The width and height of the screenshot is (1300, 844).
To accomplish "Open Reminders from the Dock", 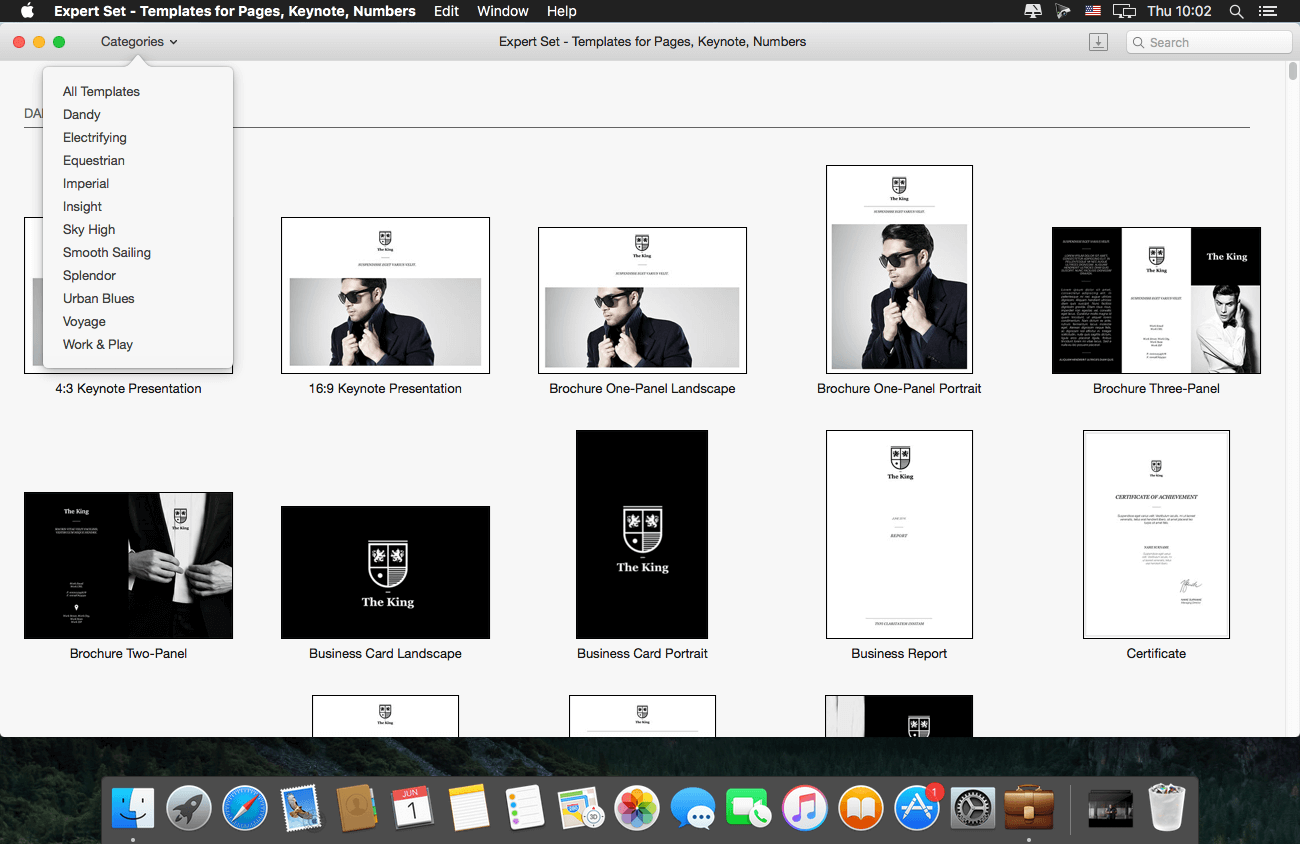I will point(525,808).
